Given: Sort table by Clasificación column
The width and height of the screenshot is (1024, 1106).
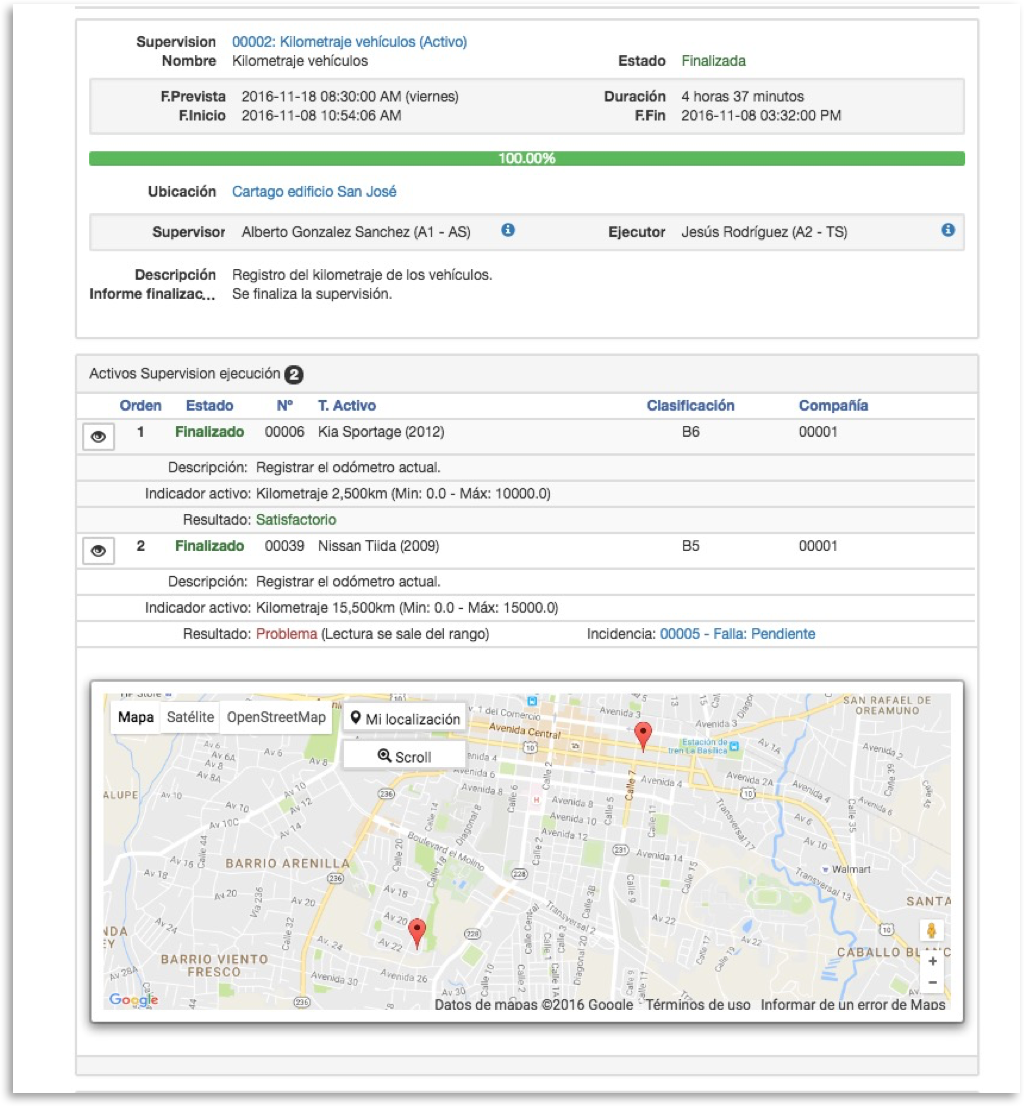Looking at the screenshot, I should tap(690, 406).
